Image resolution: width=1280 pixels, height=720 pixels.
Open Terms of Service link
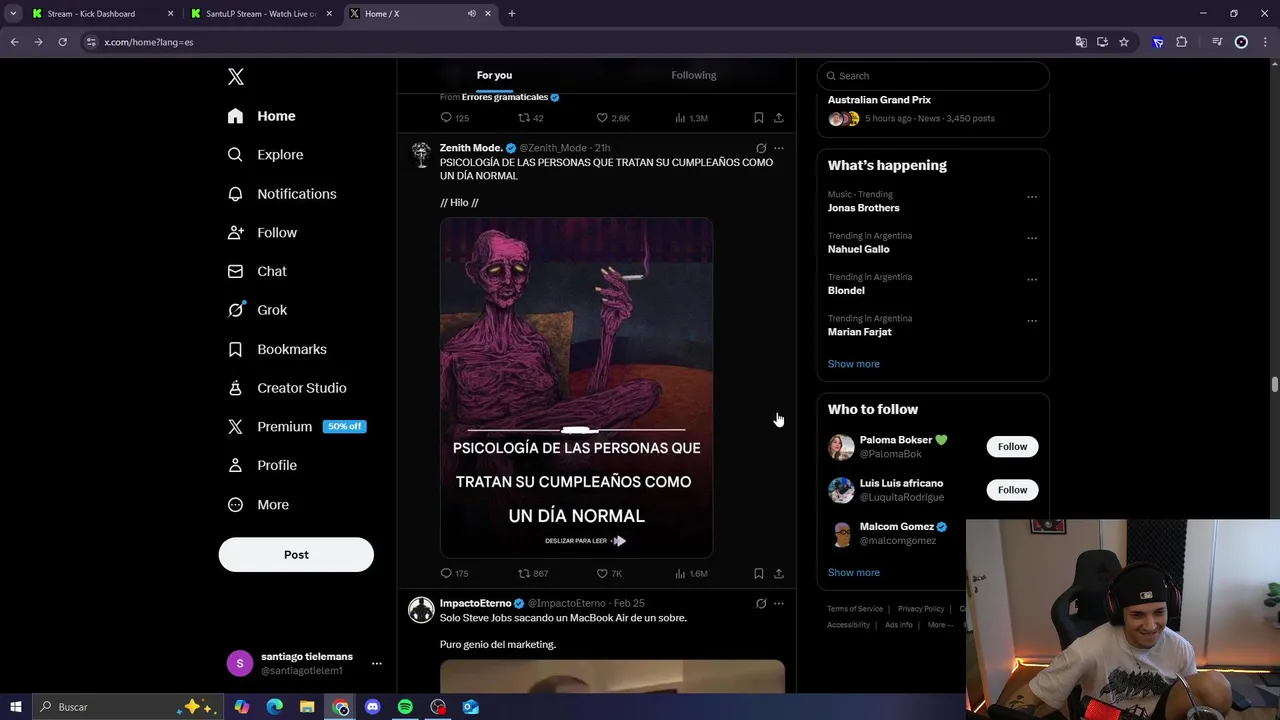(855, 609)
